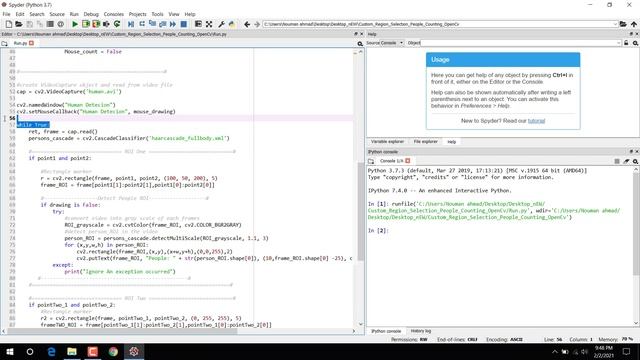Open Chrome from the taskbar
The width and height of the screenshot is (640, 360).
[x=113, y=351]
